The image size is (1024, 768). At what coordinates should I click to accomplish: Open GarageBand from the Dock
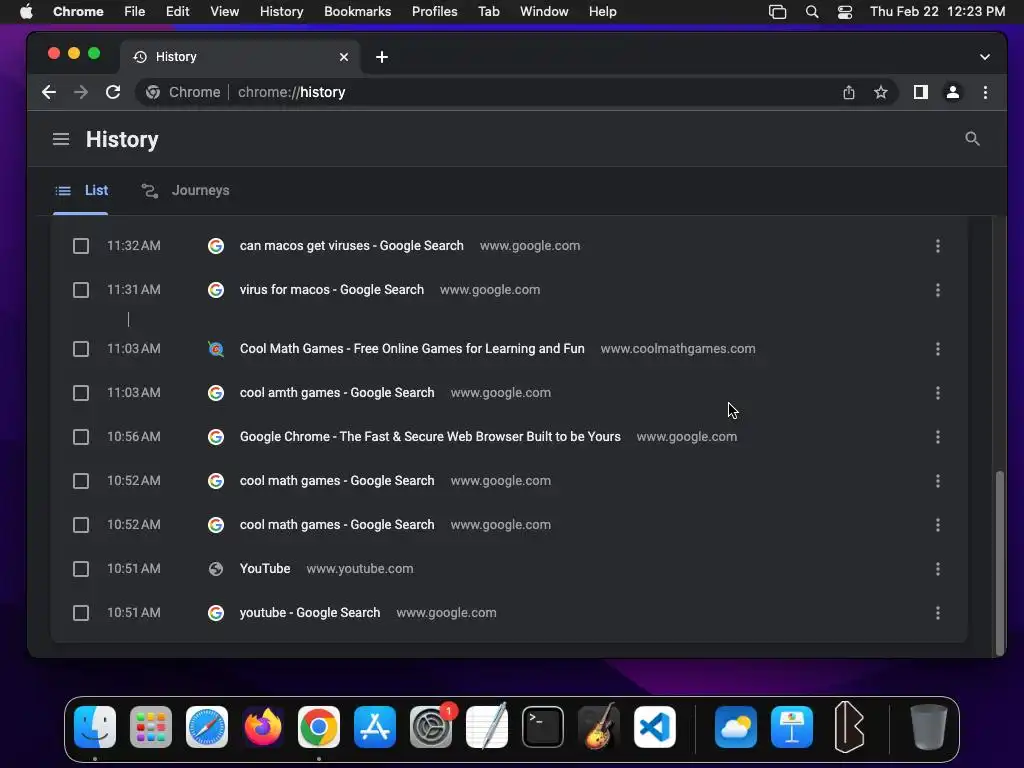[x=599, y=727]
